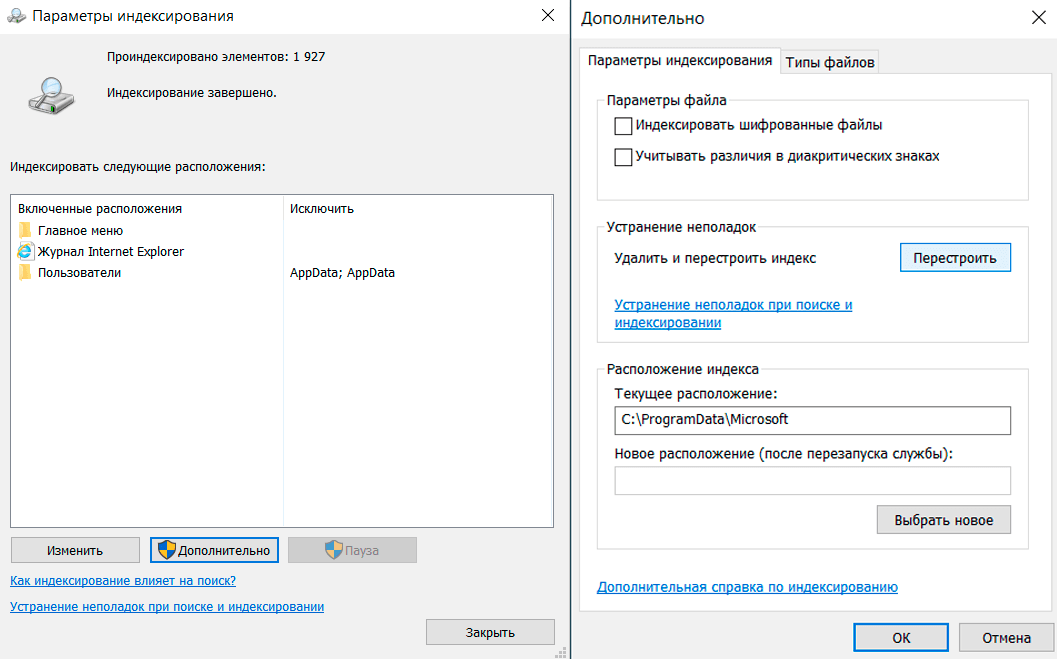Open Как индексирование влияет на поиск link
Screen dimensions: 1057x659
[123, 580]
